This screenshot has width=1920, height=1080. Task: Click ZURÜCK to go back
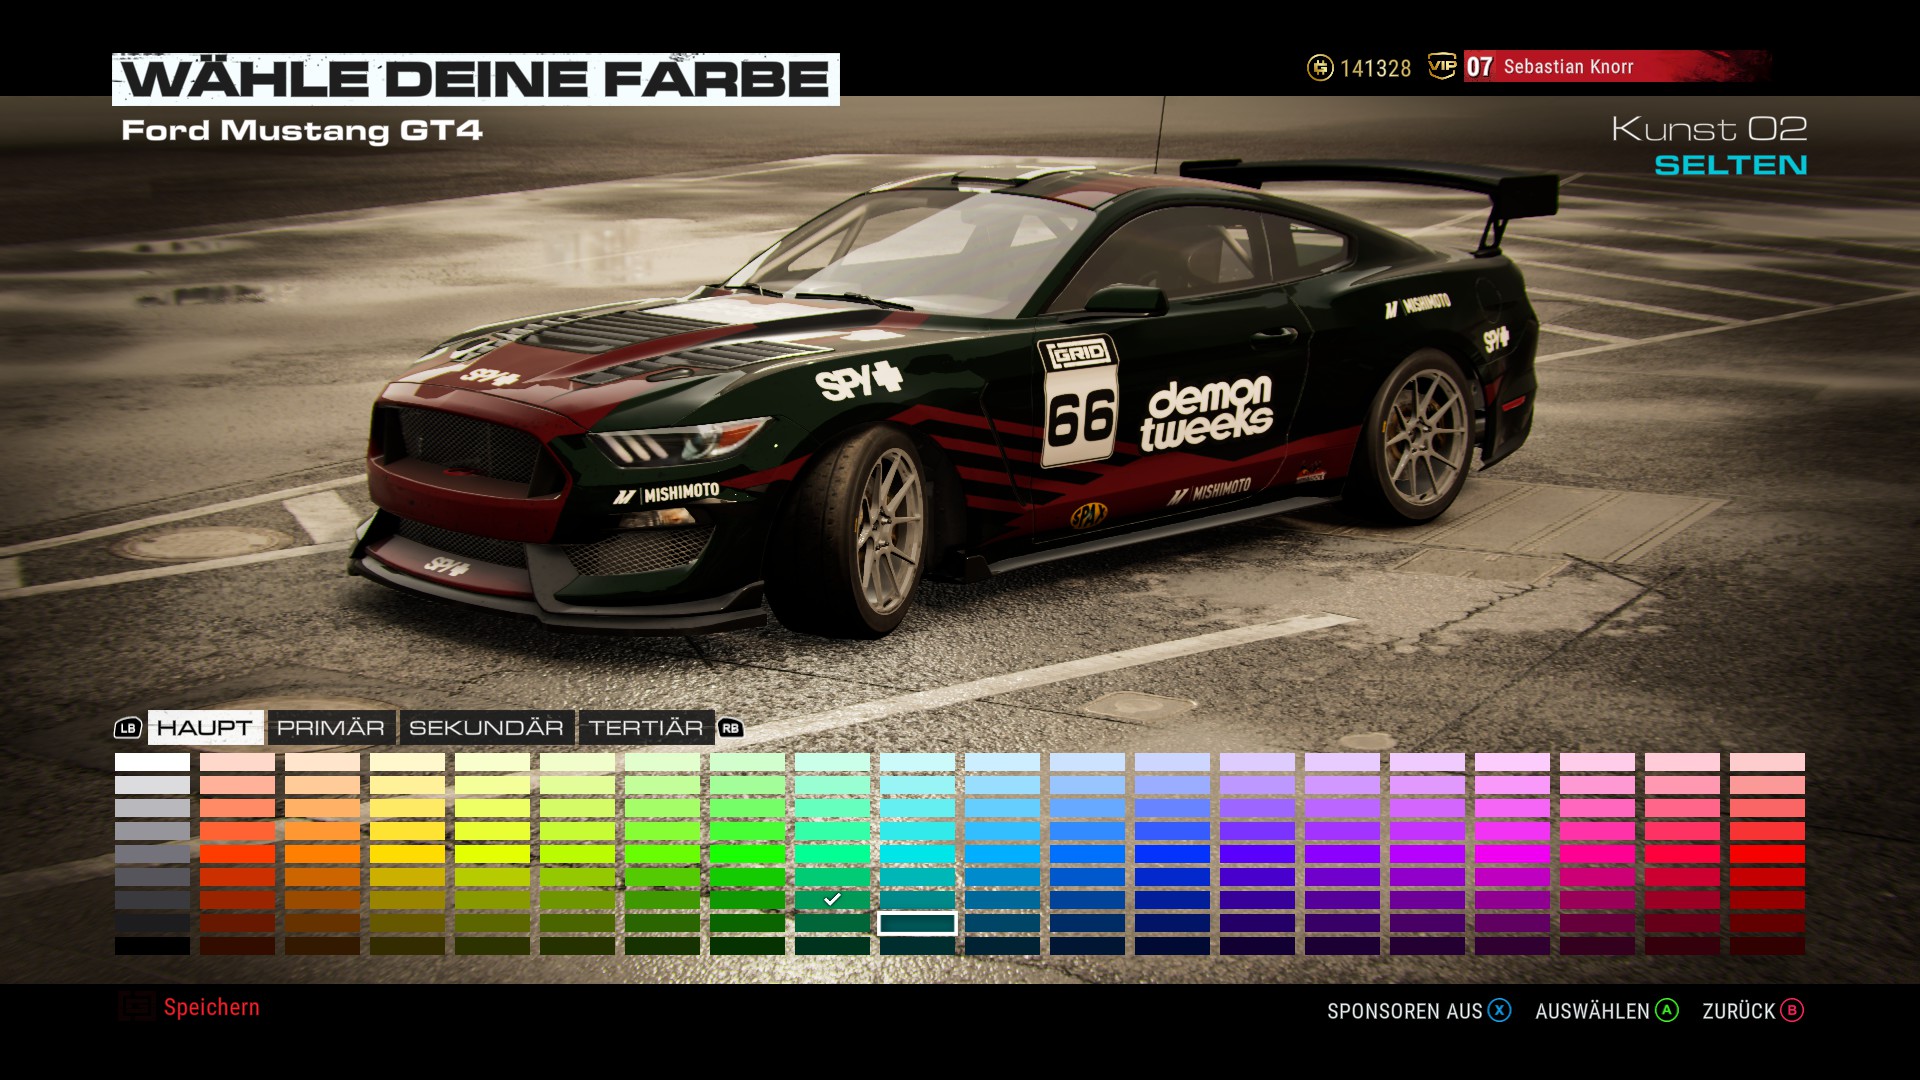tap(1739, 1011)
